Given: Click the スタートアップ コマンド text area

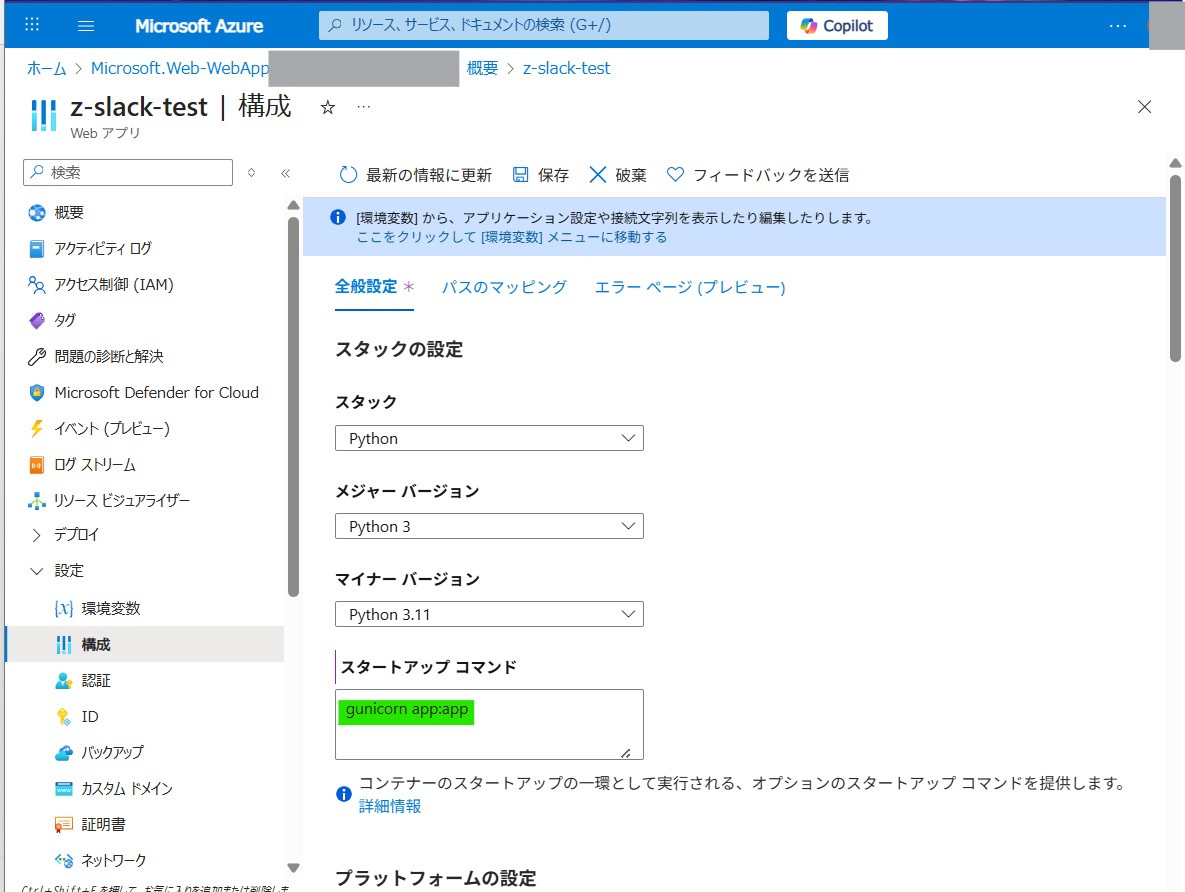Looking at the screenshot, I should (489, 724).
